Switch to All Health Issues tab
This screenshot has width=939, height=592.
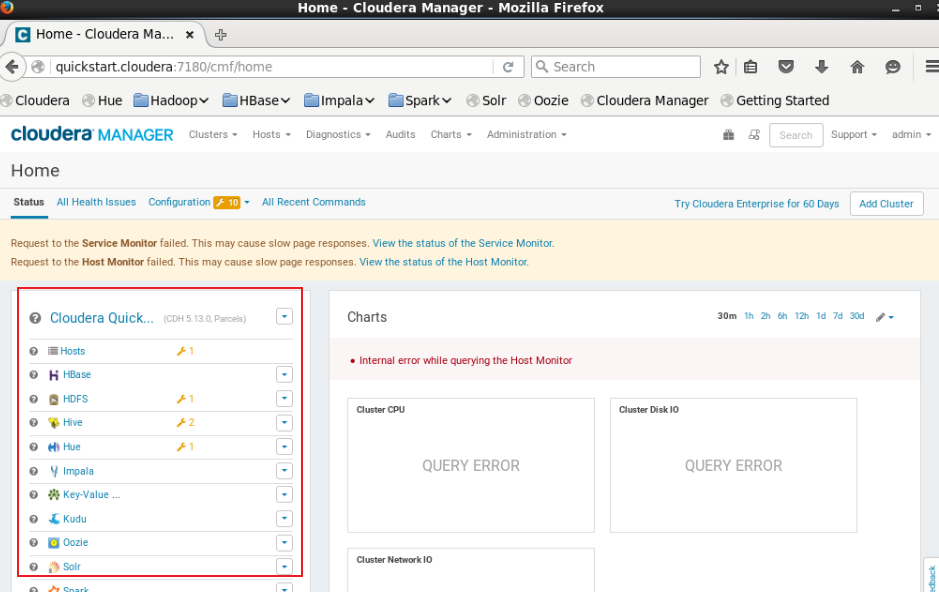[96, 202]
